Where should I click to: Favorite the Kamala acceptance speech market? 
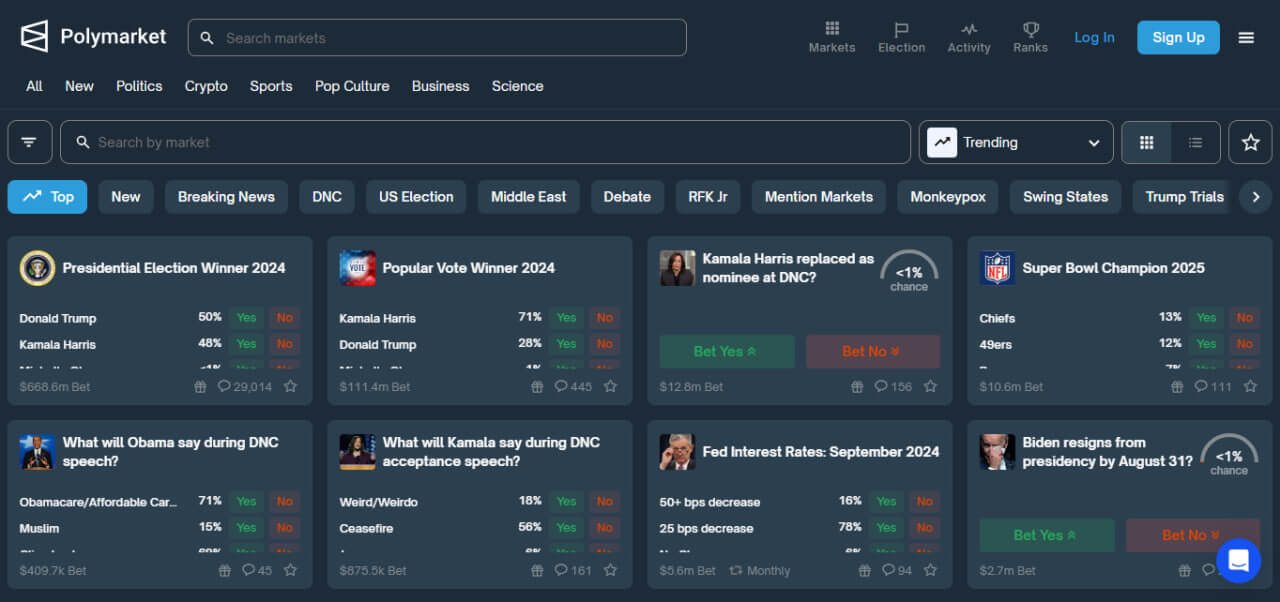click(610, 570)
